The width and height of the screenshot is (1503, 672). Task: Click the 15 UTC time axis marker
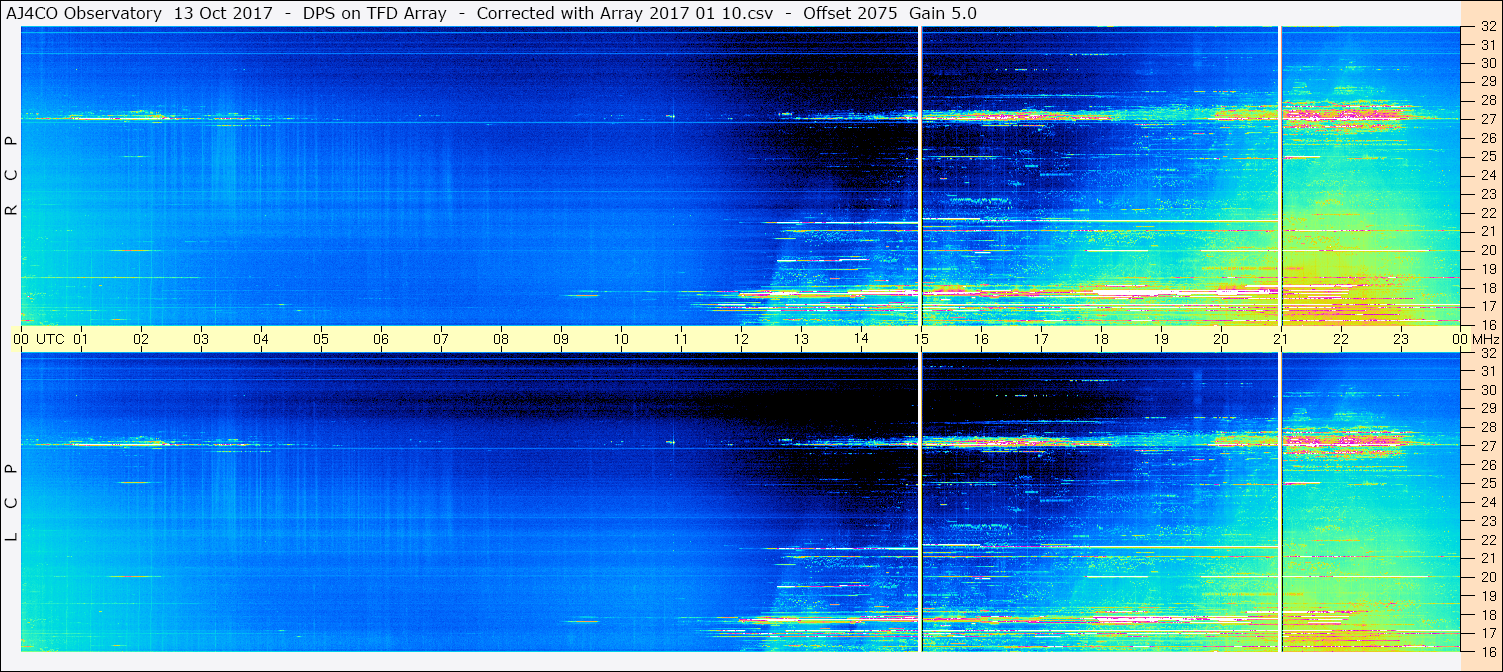(921, 339)
